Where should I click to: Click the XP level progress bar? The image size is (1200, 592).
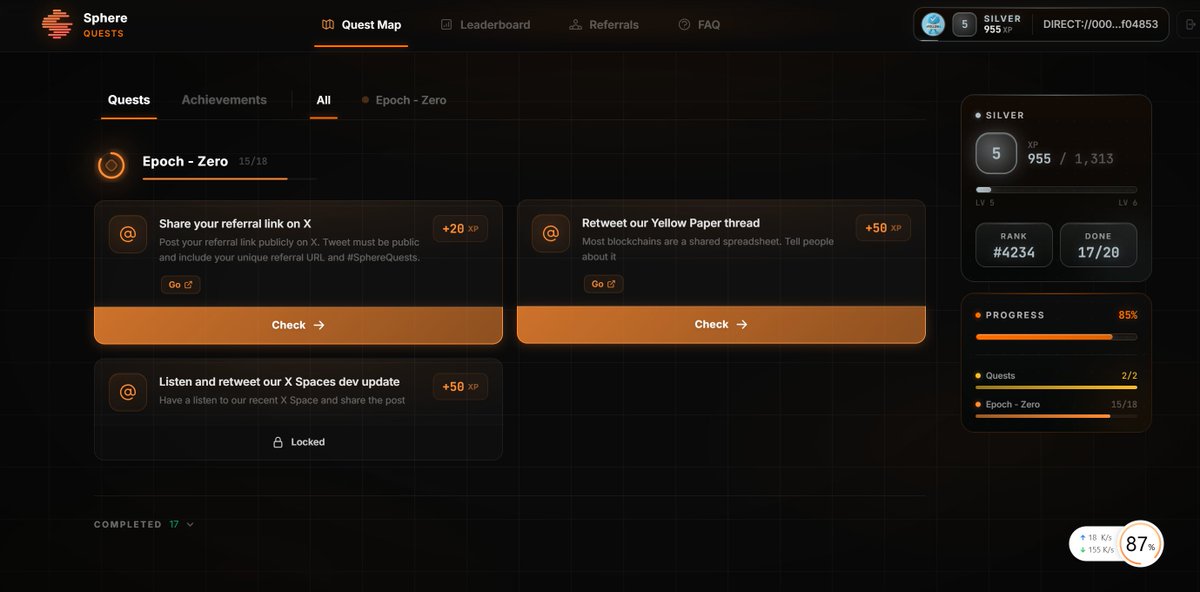click(1056, 189)
